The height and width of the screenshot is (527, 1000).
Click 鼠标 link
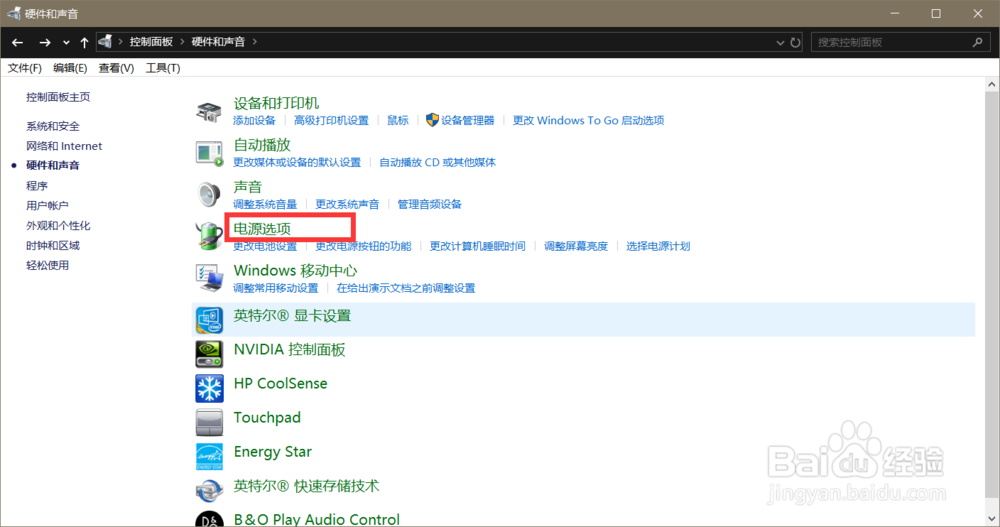tap(398, 121)
